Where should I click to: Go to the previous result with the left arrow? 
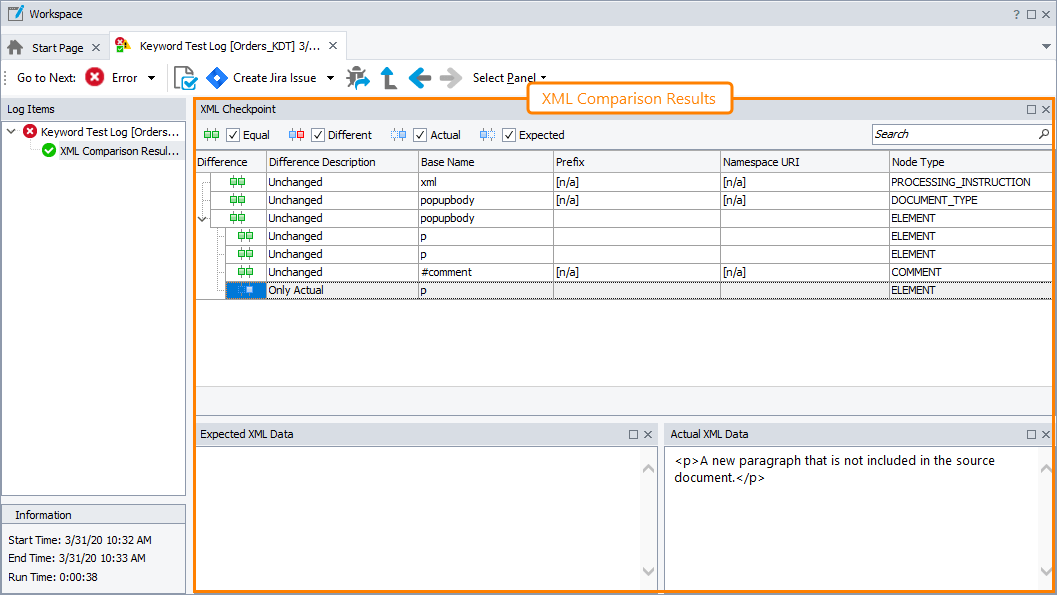(419, 77)
